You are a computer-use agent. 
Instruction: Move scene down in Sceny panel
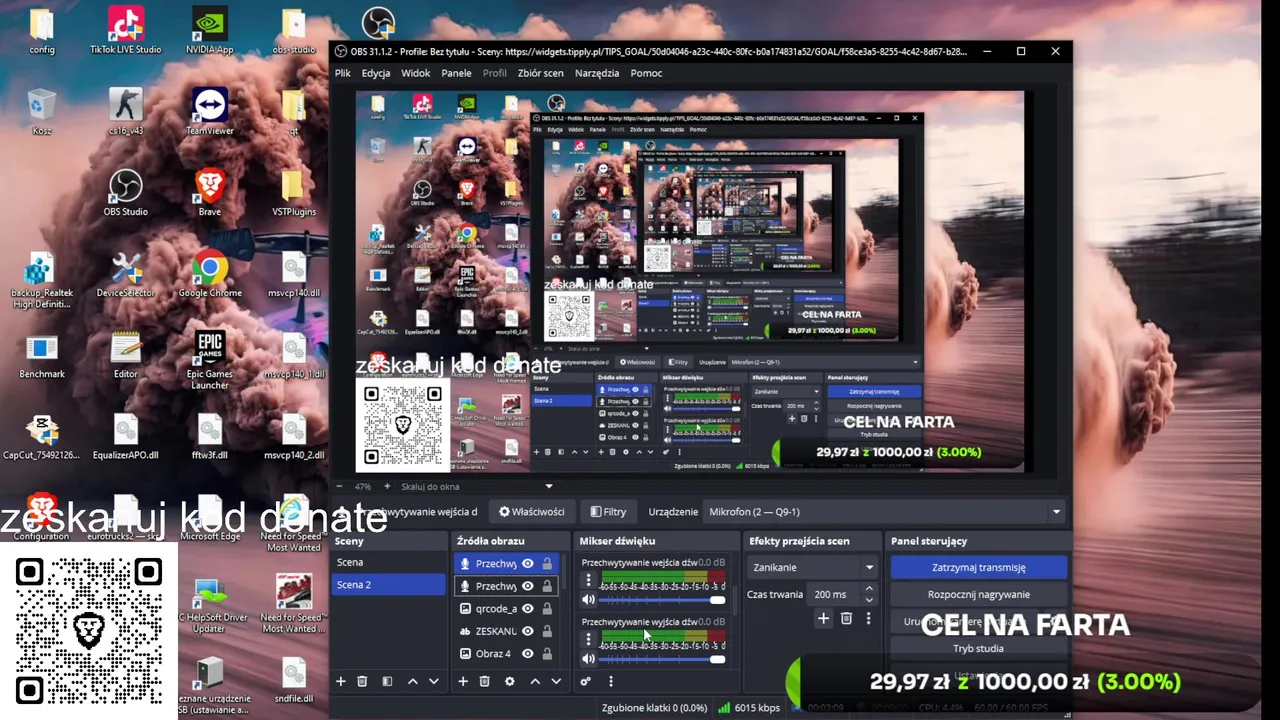pos(433,681)
